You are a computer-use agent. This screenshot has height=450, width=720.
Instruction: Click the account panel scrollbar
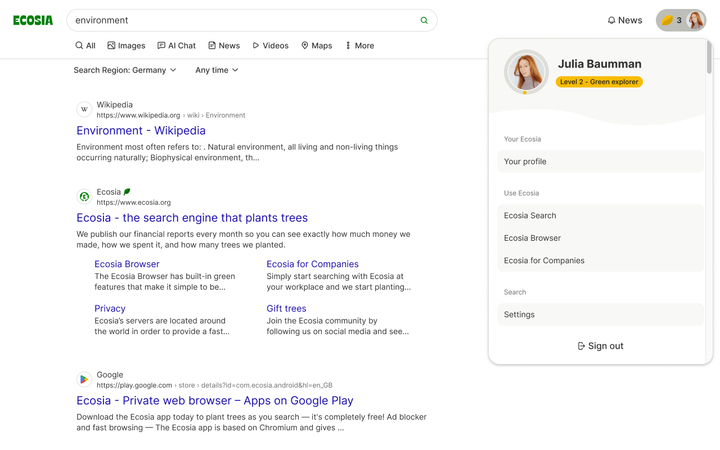pyautogui.click(x=709, y=57)
